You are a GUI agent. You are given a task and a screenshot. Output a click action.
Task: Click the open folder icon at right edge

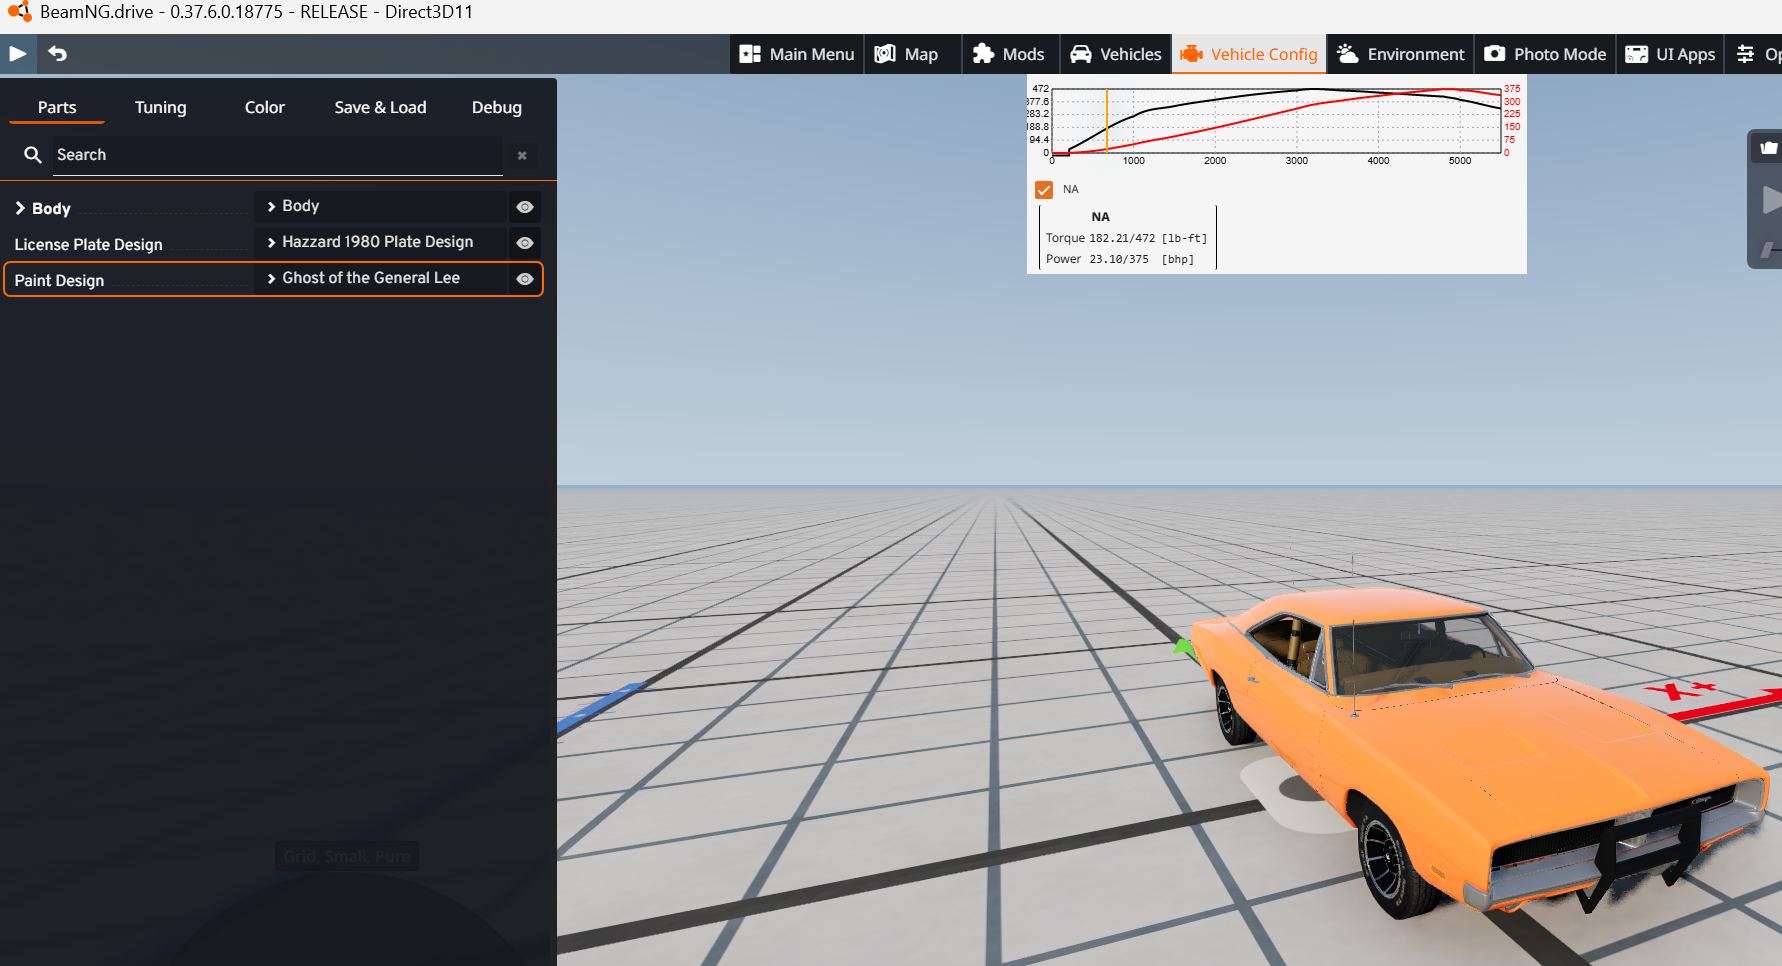[x=1768, y=148]
